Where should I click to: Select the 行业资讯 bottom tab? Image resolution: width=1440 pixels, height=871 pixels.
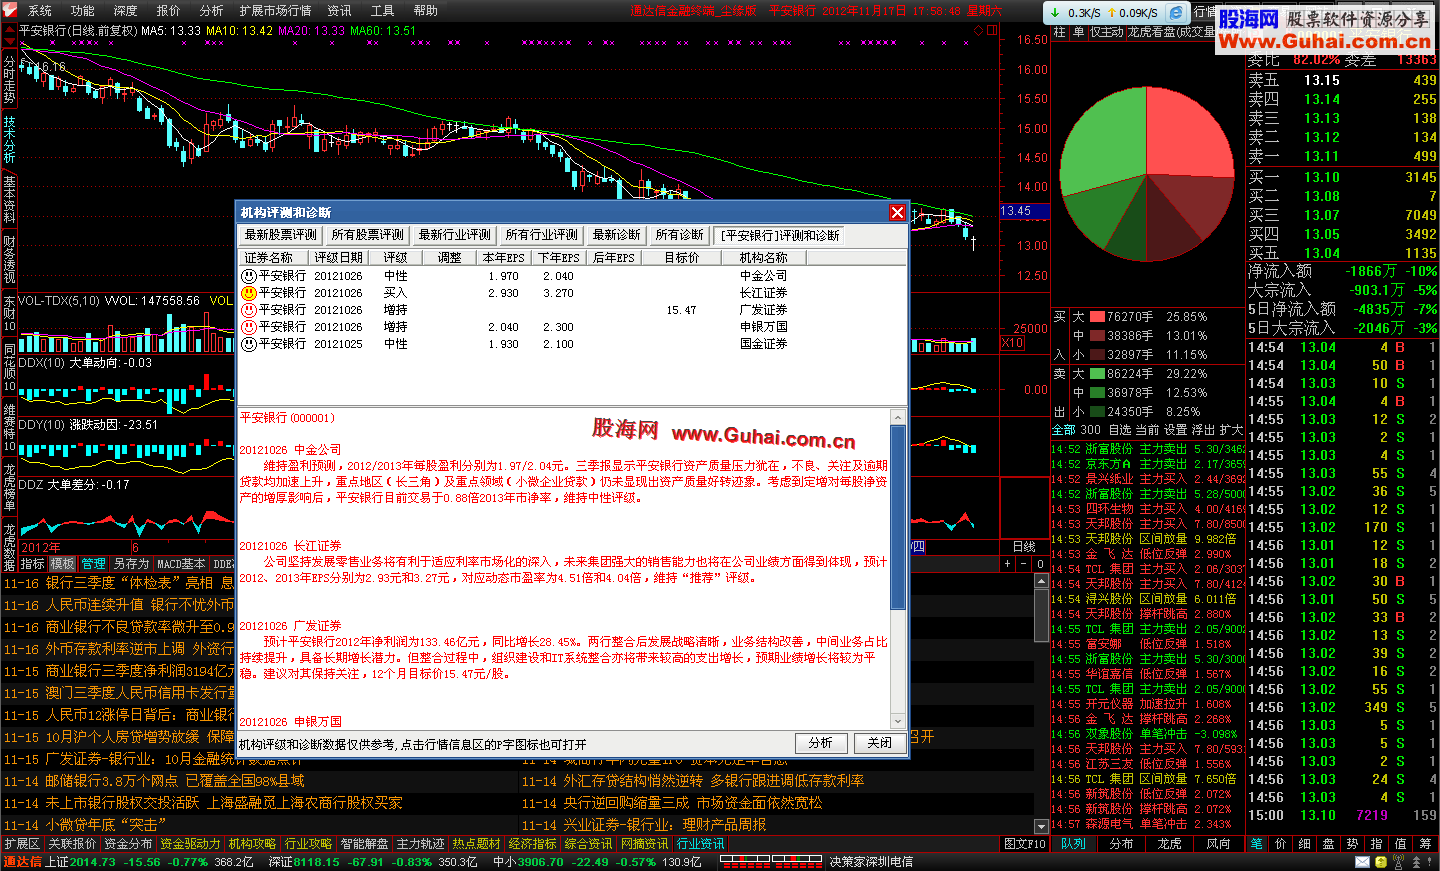(x=700, y=844)
